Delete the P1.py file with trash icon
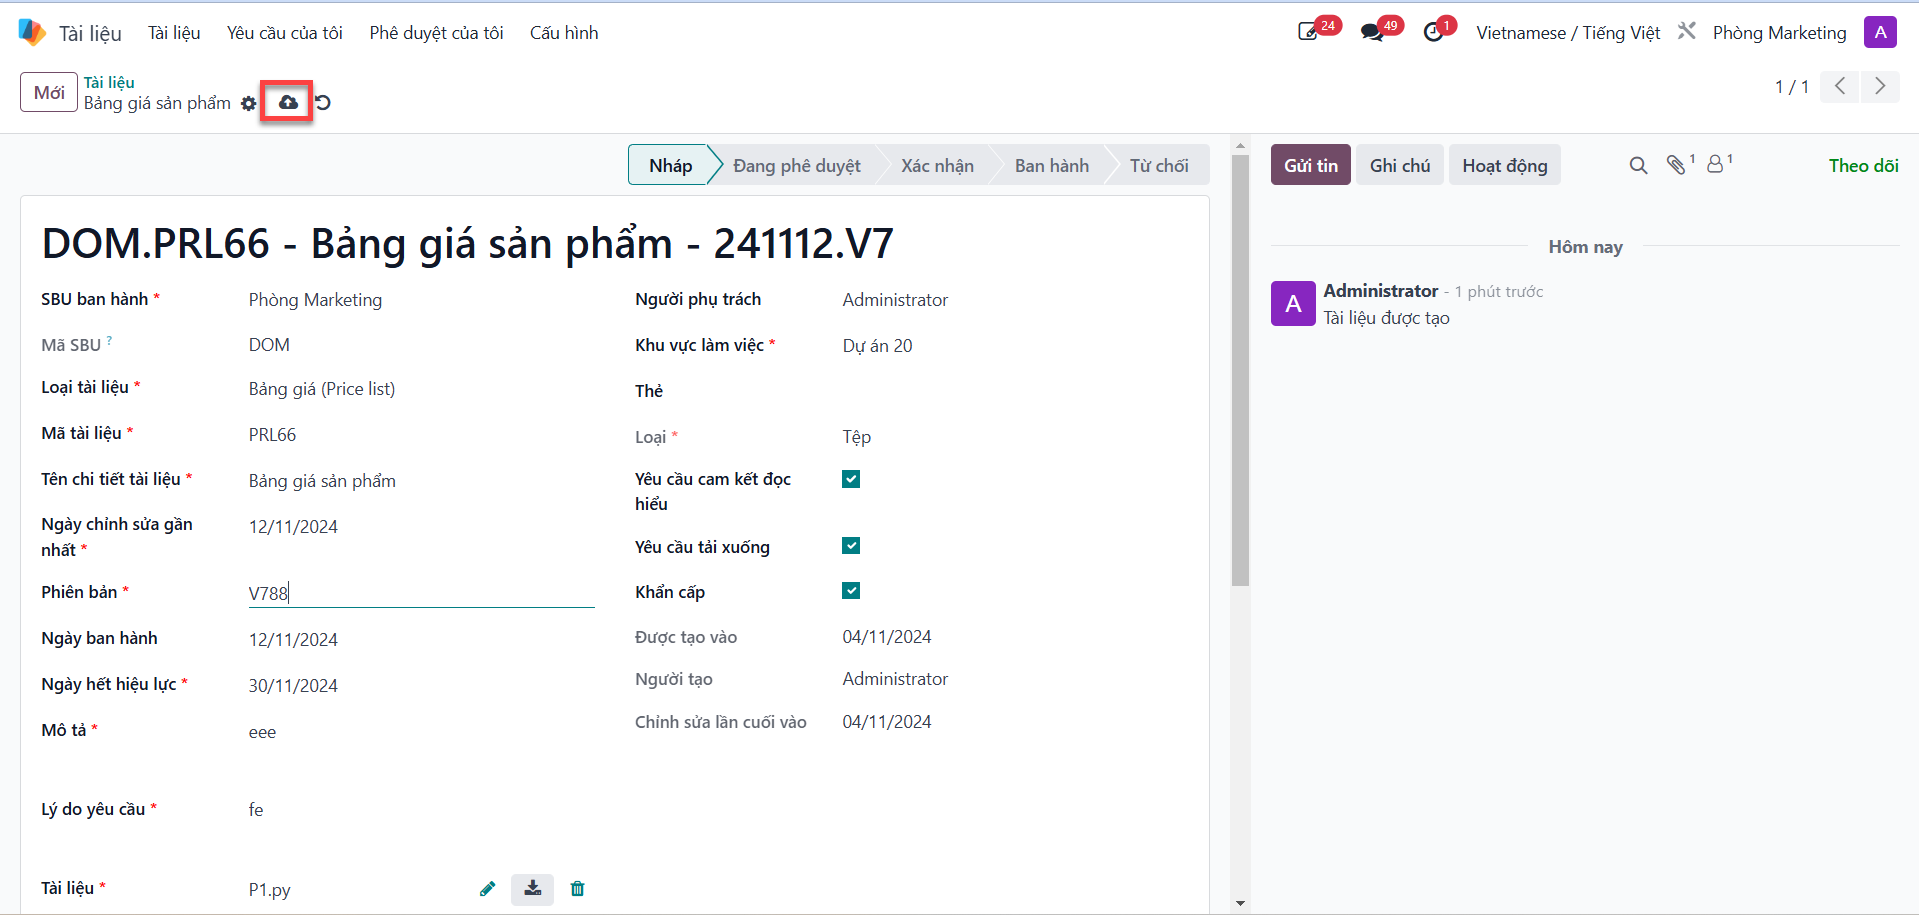The height and width of the screenshot is (915, 1919). [x=577, y=888]
